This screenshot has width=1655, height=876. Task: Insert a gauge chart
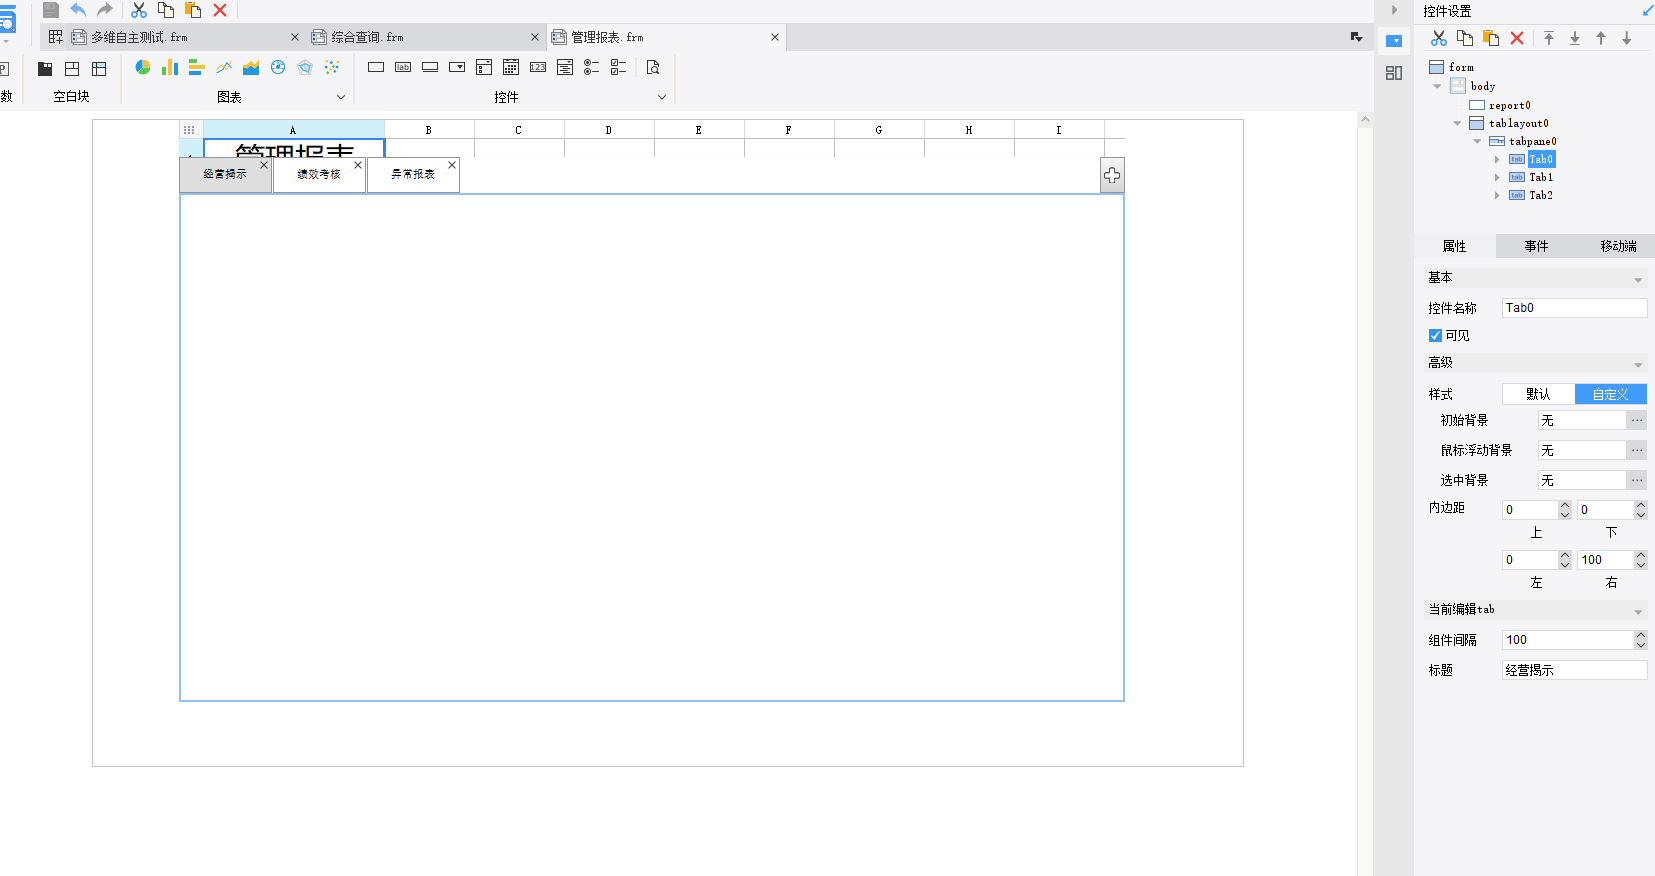278,67
